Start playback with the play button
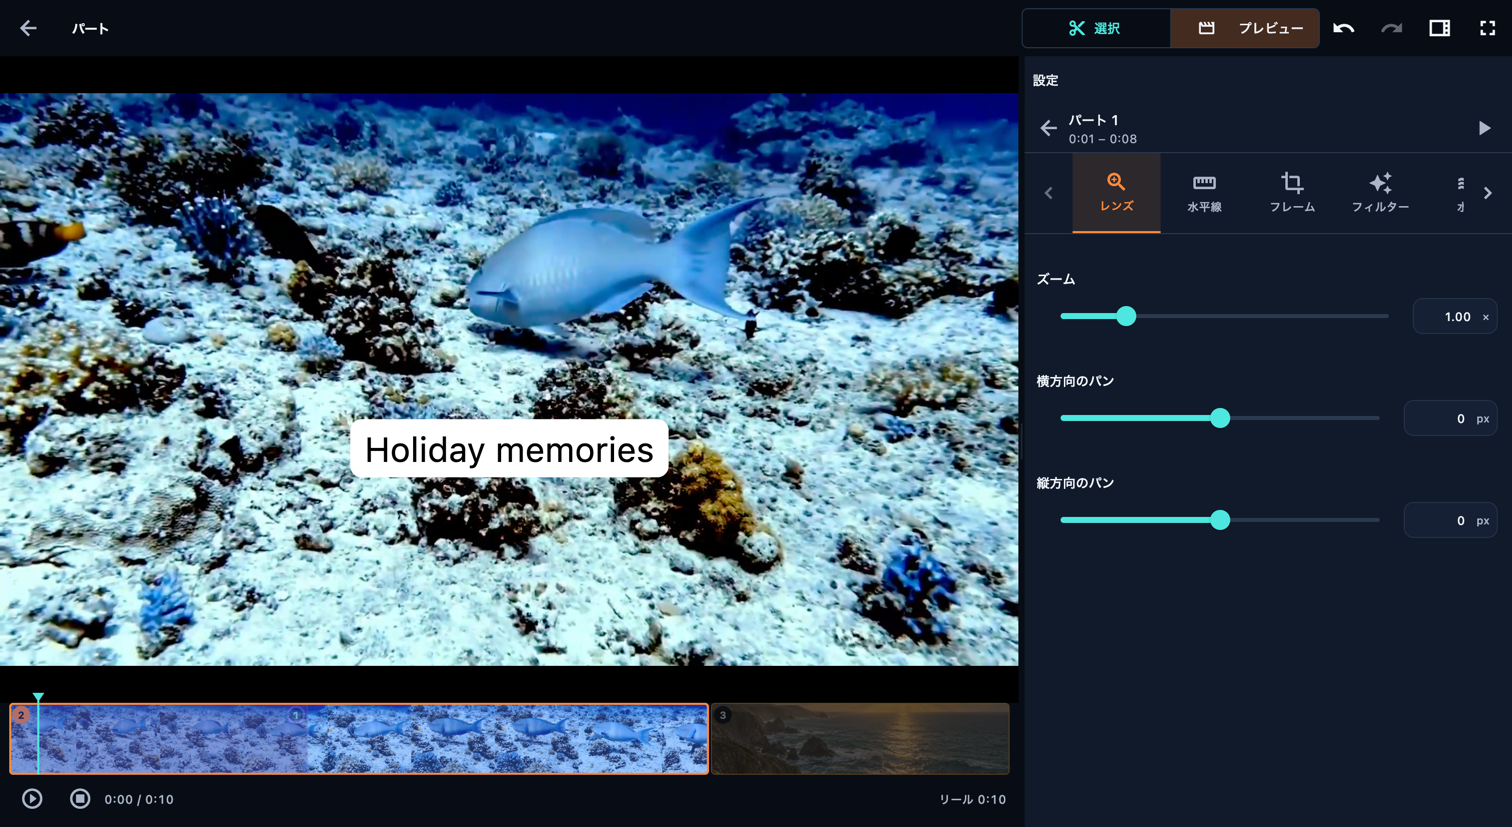Image resolution: width=1512 pixels, height=827 pixels. [x=32, y=799]
